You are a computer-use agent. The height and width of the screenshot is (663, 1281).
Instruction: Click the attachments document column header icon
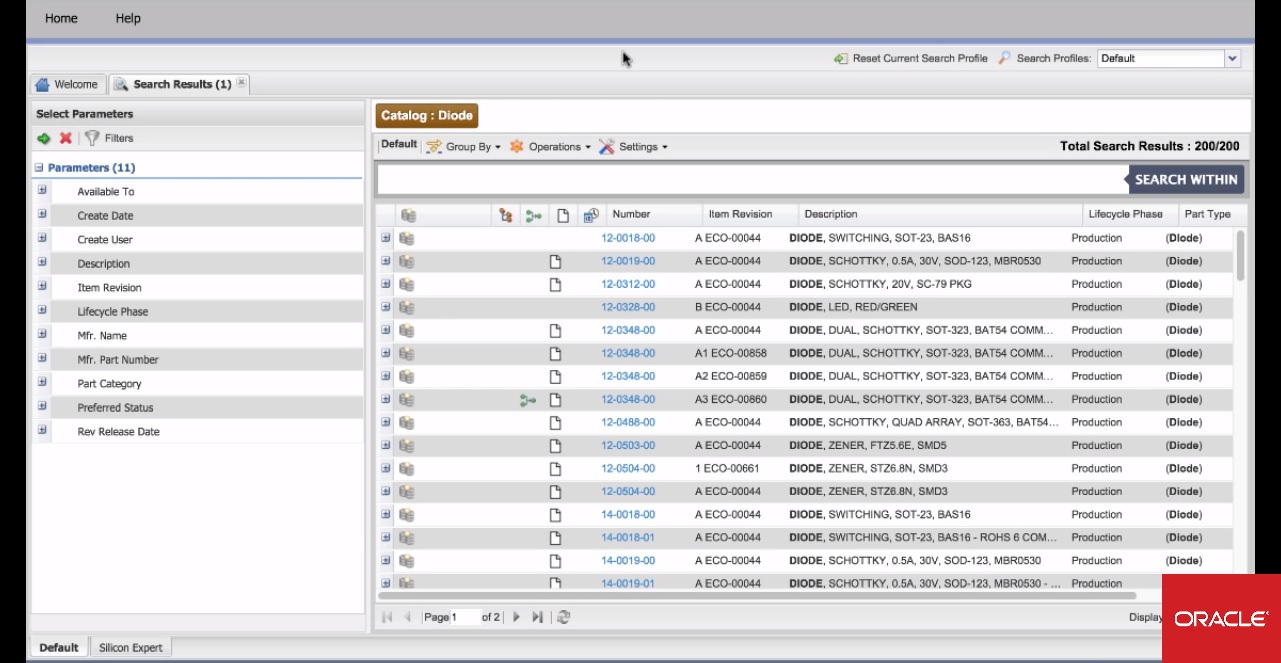[x=561, y=213]
